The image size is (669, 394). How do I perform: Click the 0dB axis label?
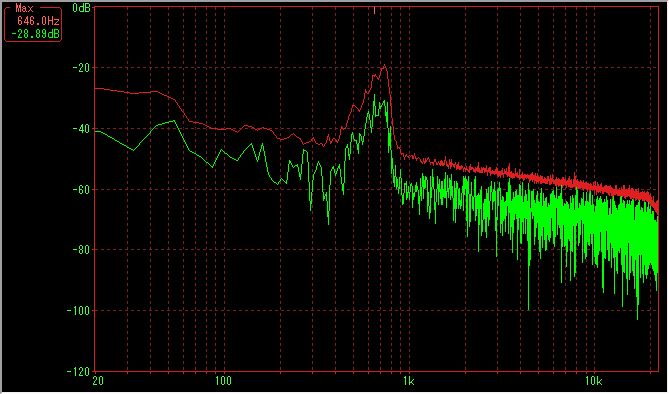81,8
